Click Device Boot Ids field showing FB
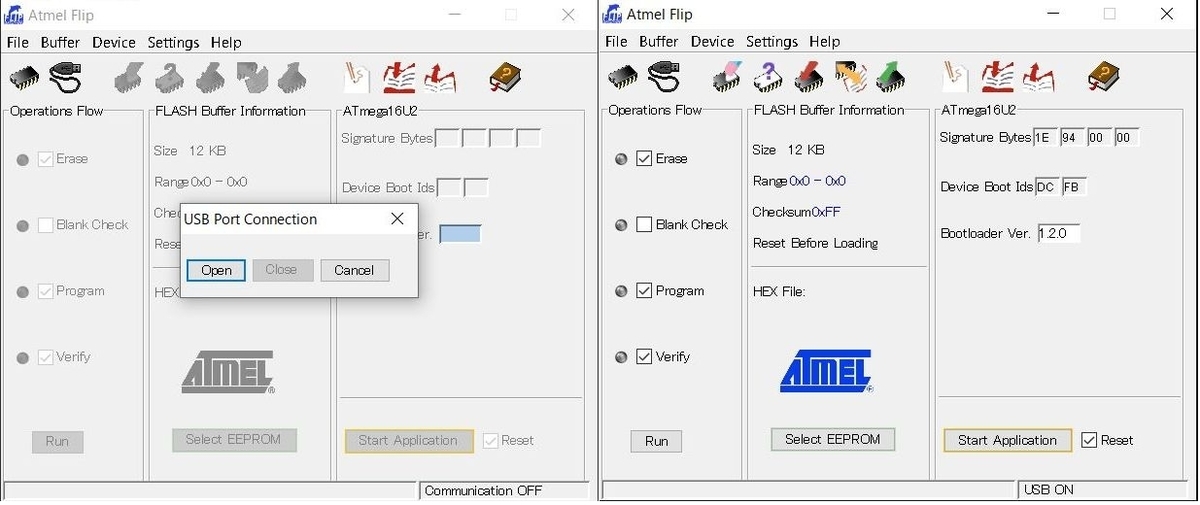This screenshot has width=1200, height=505. (x=1074, y=187)
